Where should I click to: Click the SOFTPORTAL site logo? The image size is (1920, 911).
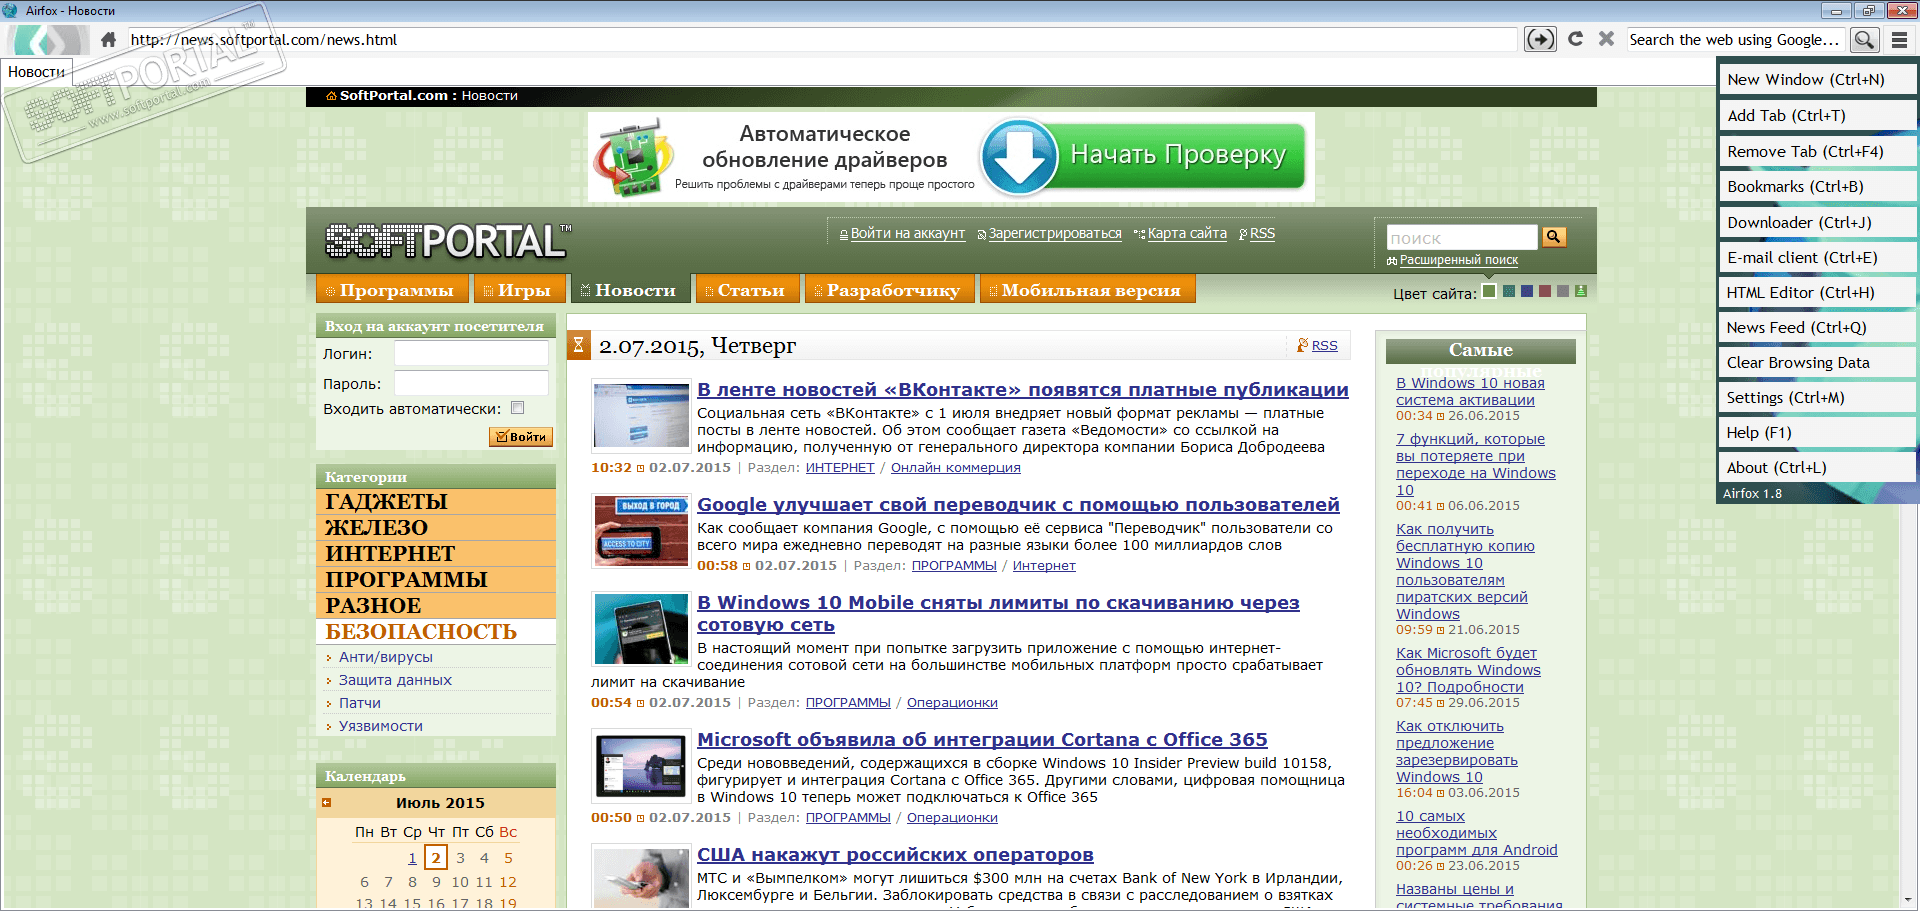click(448, 241)
